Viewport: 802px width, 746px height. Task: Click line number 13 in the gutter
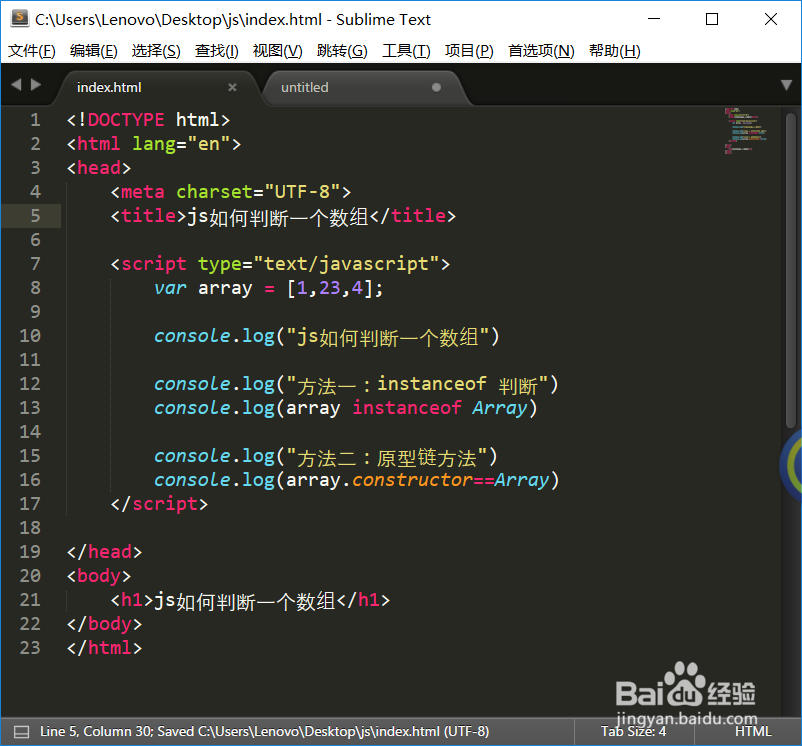[x=30, y=408]
